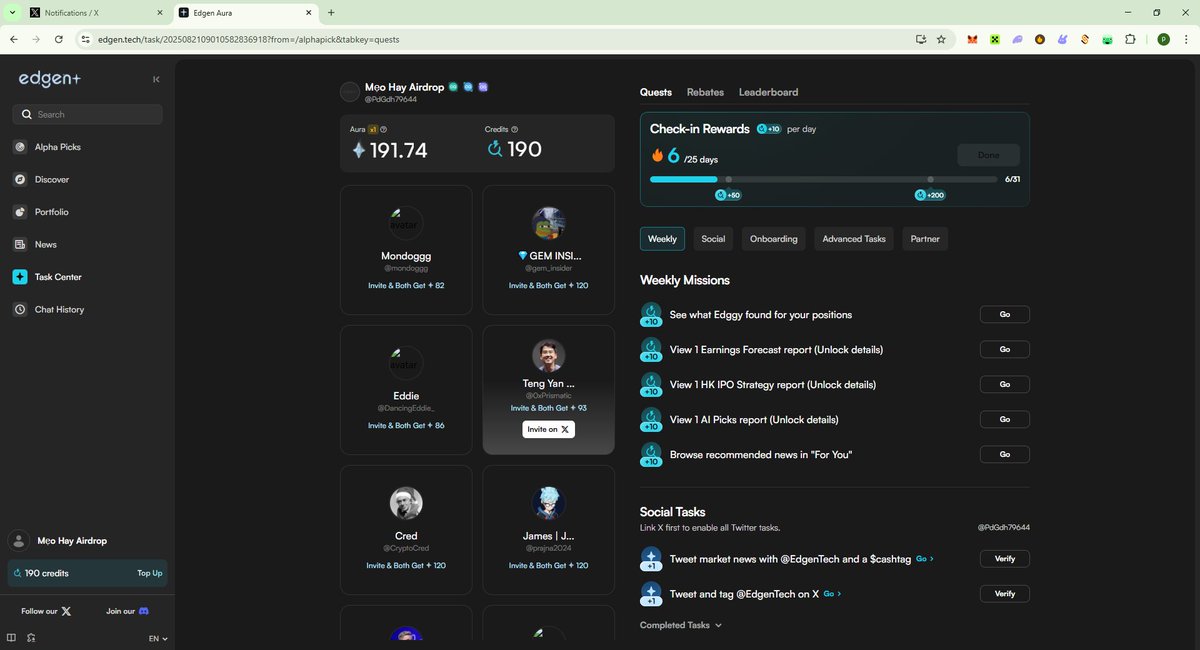Open the EN language dropdown
1200x650 pixels.
click(158, 638)
